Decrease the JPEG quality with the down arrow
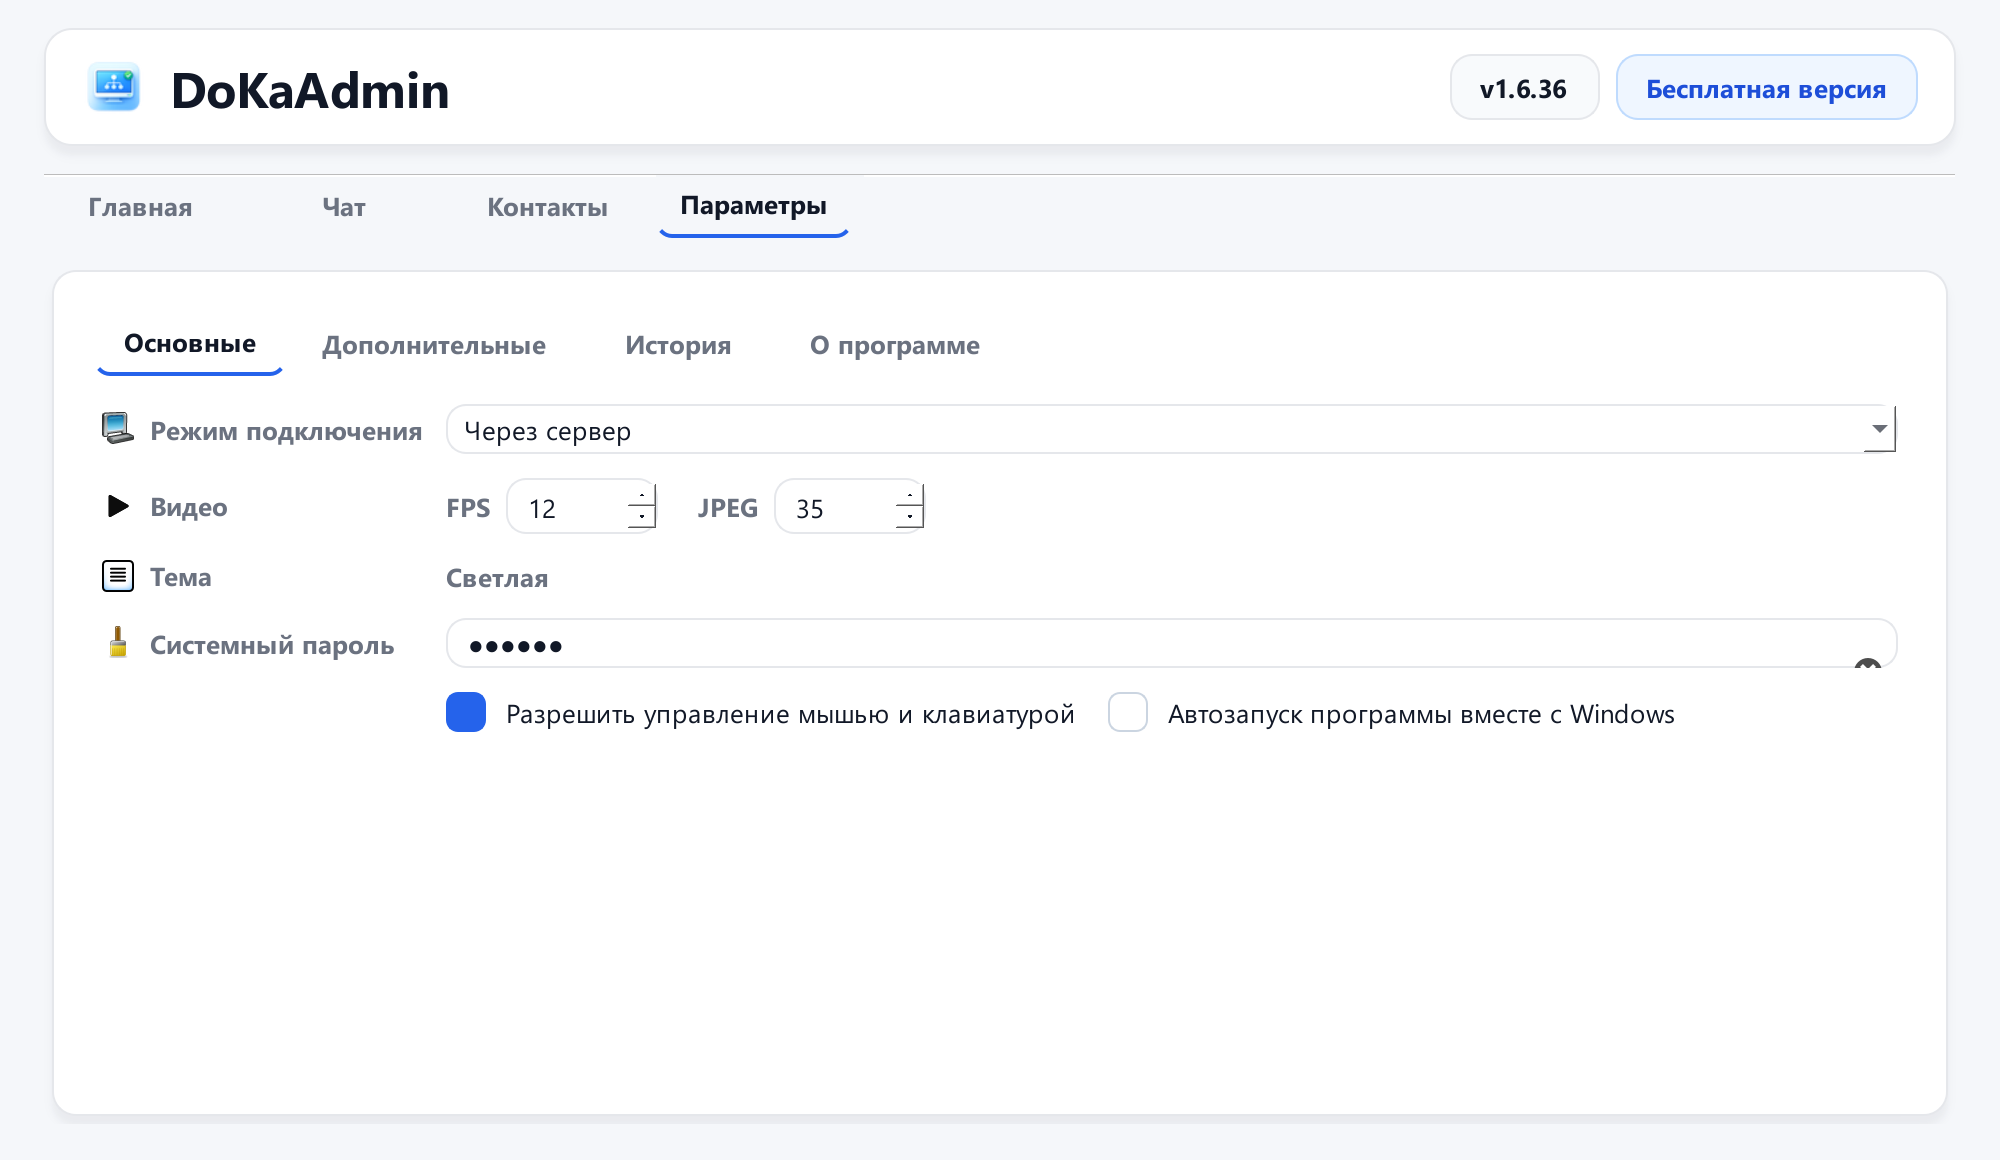Viewport: 2000px width, 1160px height. point(910,517)
